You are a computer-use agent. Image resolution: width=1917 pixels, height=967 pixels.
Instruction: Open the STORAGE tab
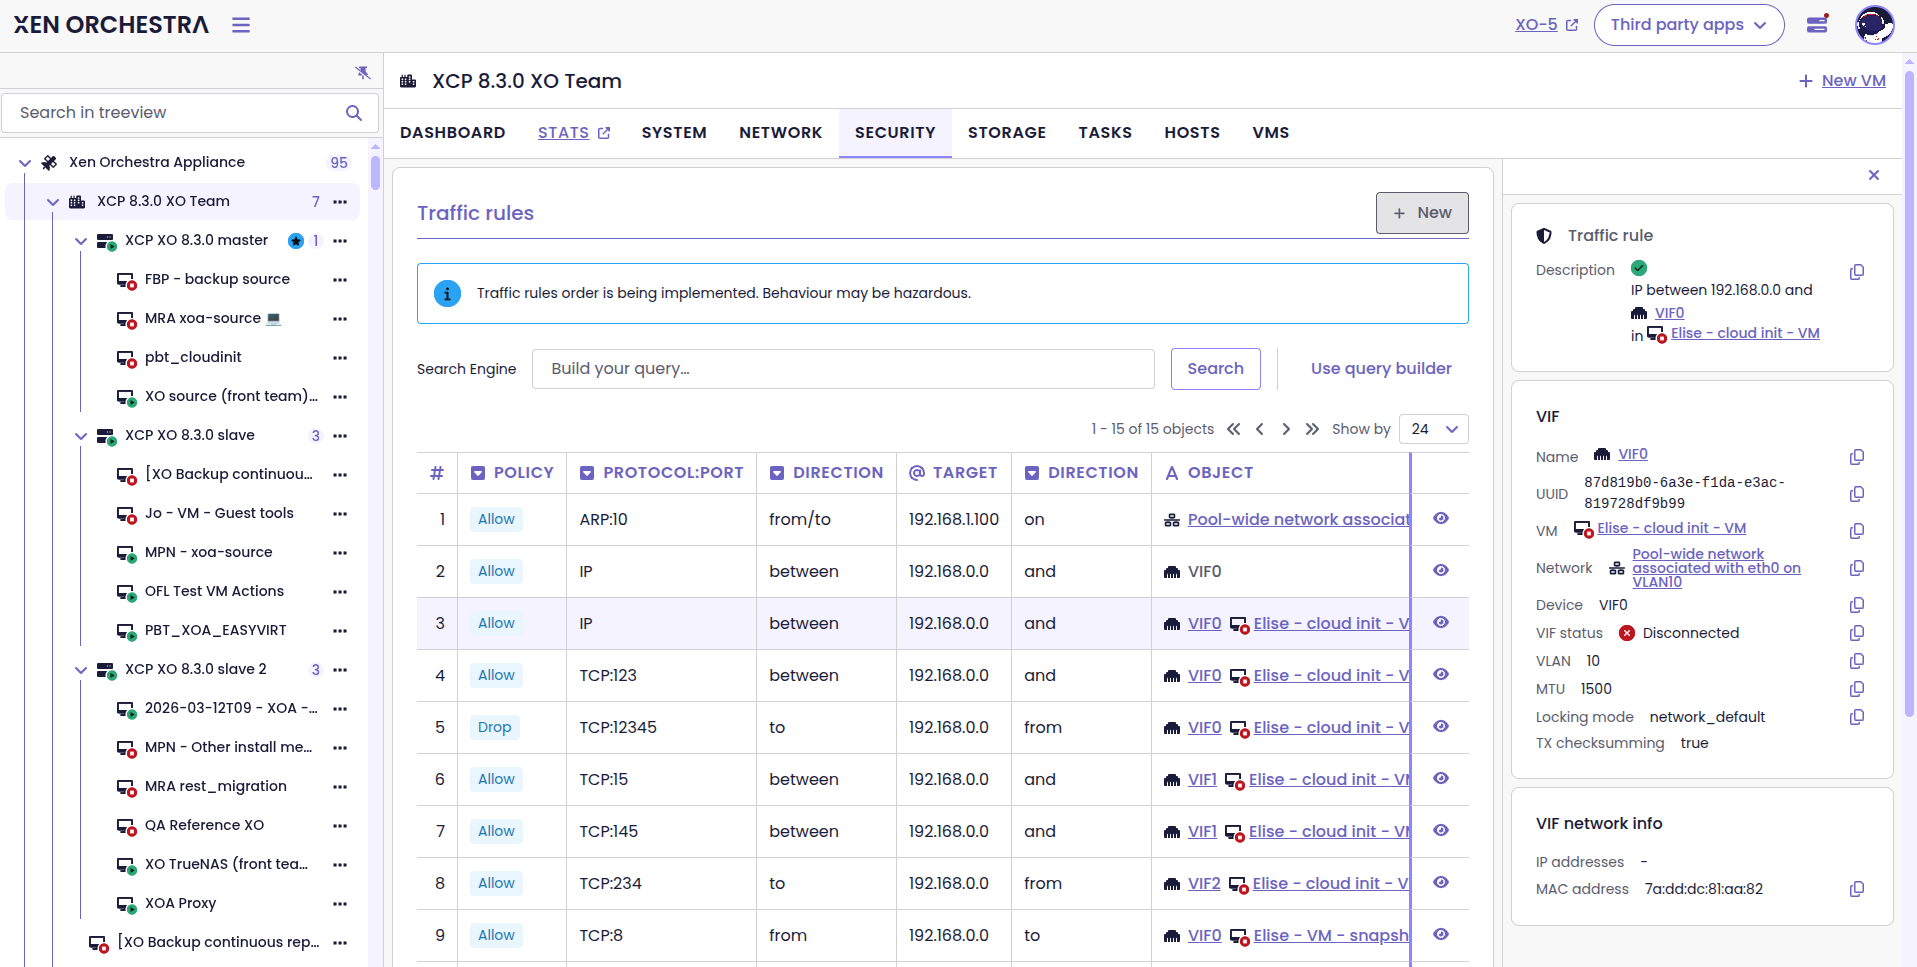[1006, 133]
